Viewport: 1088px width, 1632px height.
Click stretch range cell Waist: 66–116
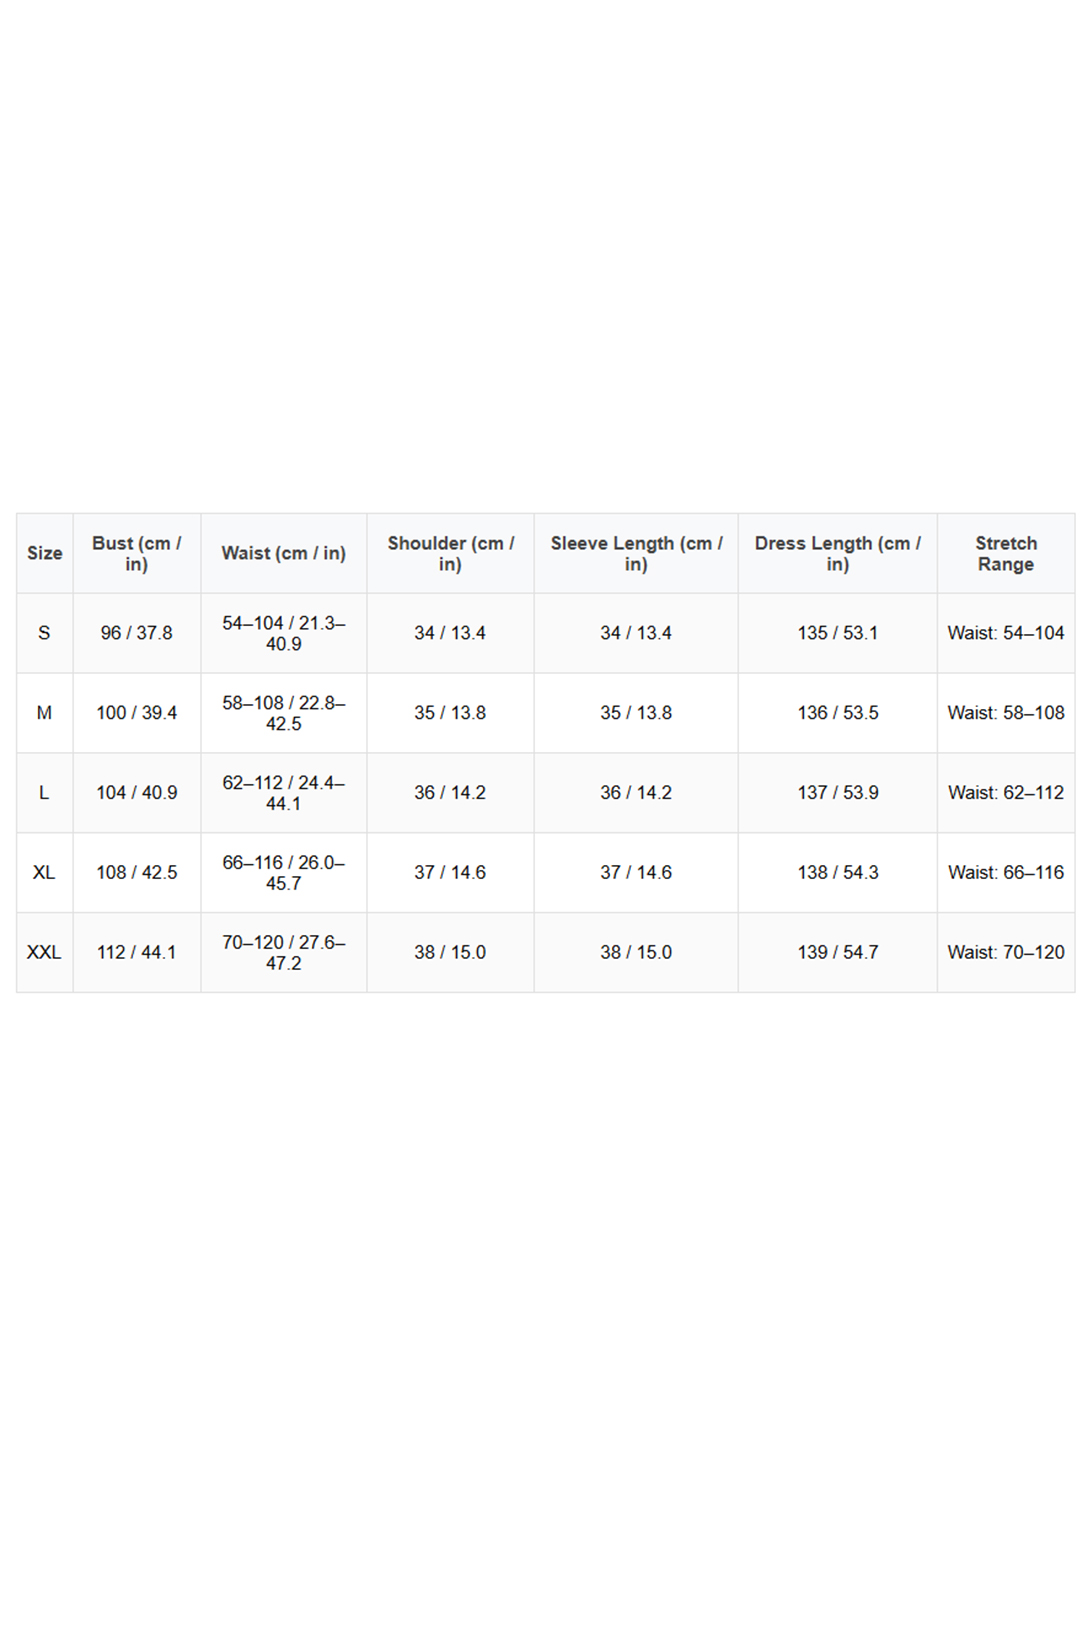pos(1006,873)
